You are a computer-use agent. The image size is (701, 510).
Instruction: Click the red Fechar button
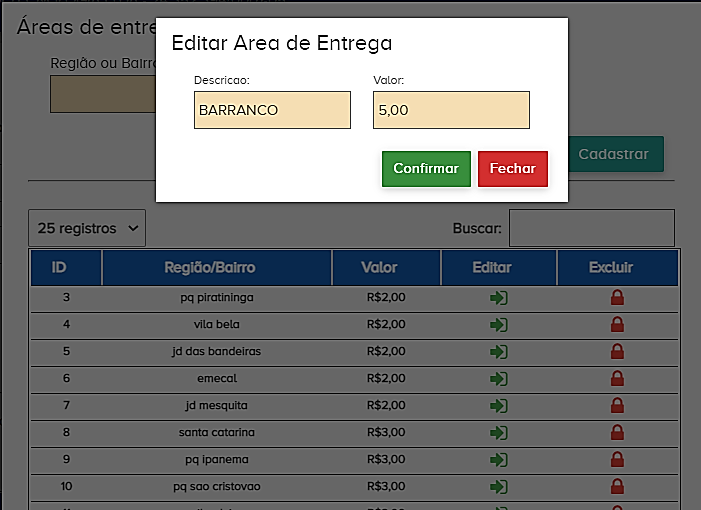[x=512, y=169]
